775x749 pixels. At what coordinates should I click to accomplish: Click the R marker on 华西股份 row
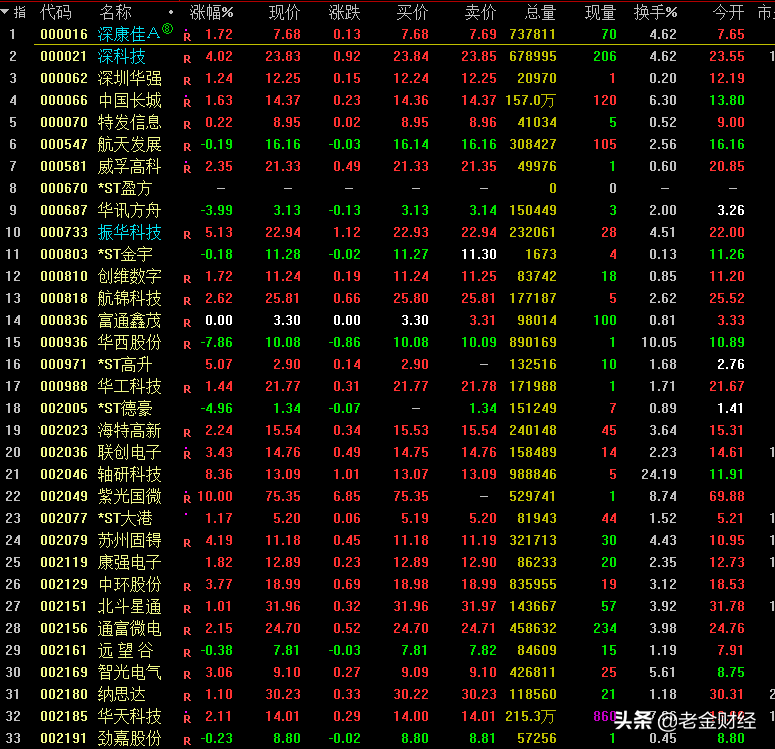tap(187, 345)
